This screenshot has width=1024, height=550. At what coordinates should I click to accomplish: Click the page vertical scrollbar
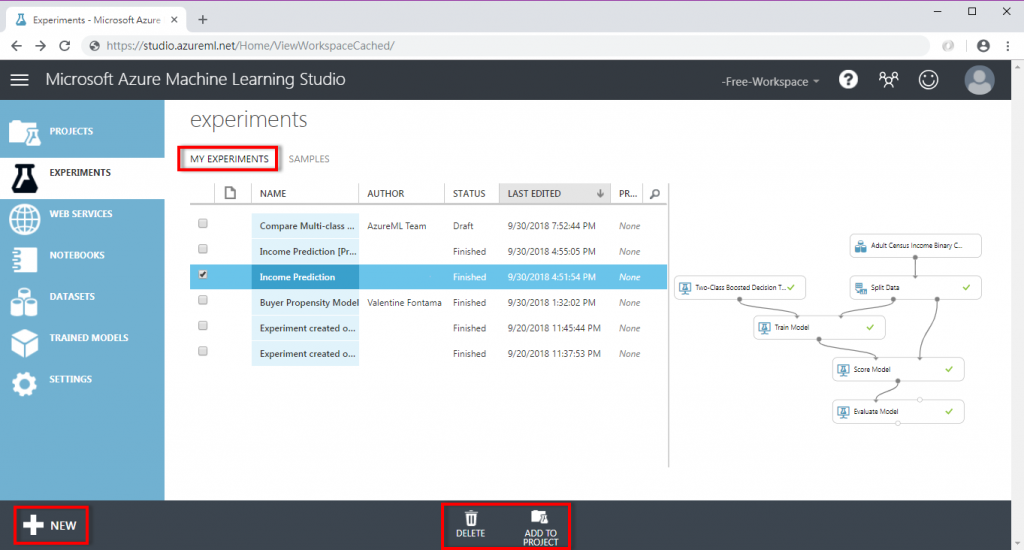click(x=1017, y=304)
